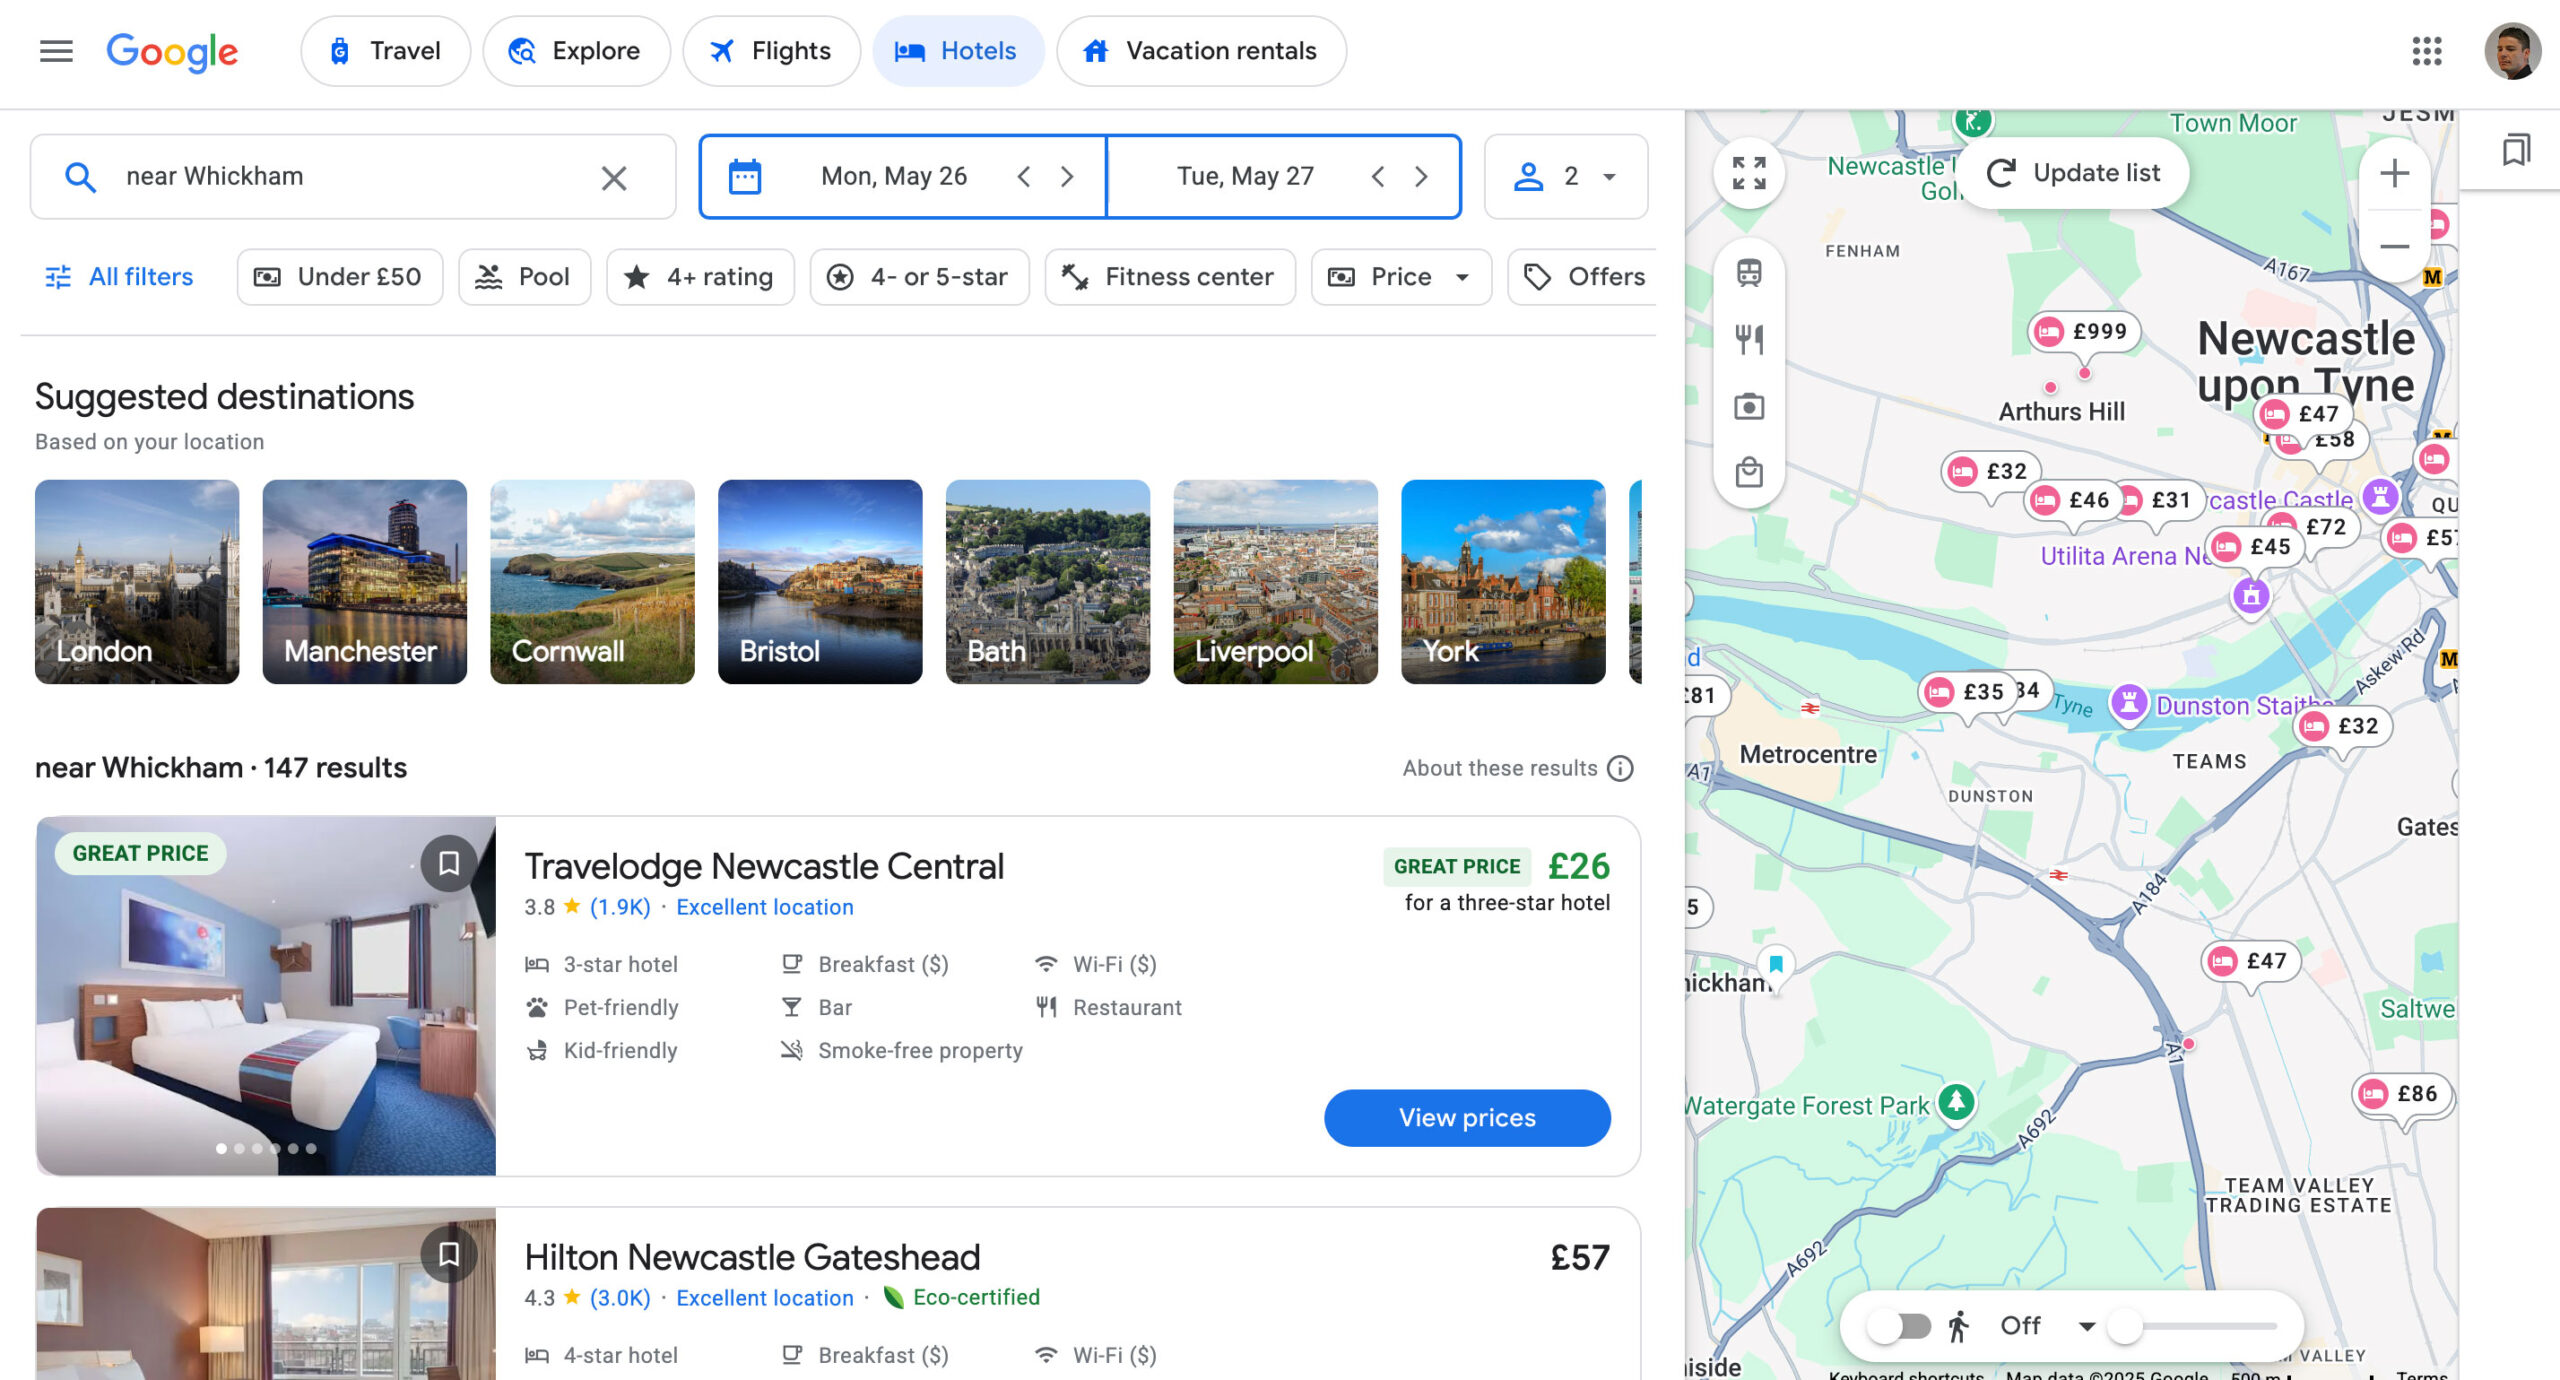Go to next check-in date
The height and width of the screenshot is (1380, 2560).
click(x=1067, y=177)
